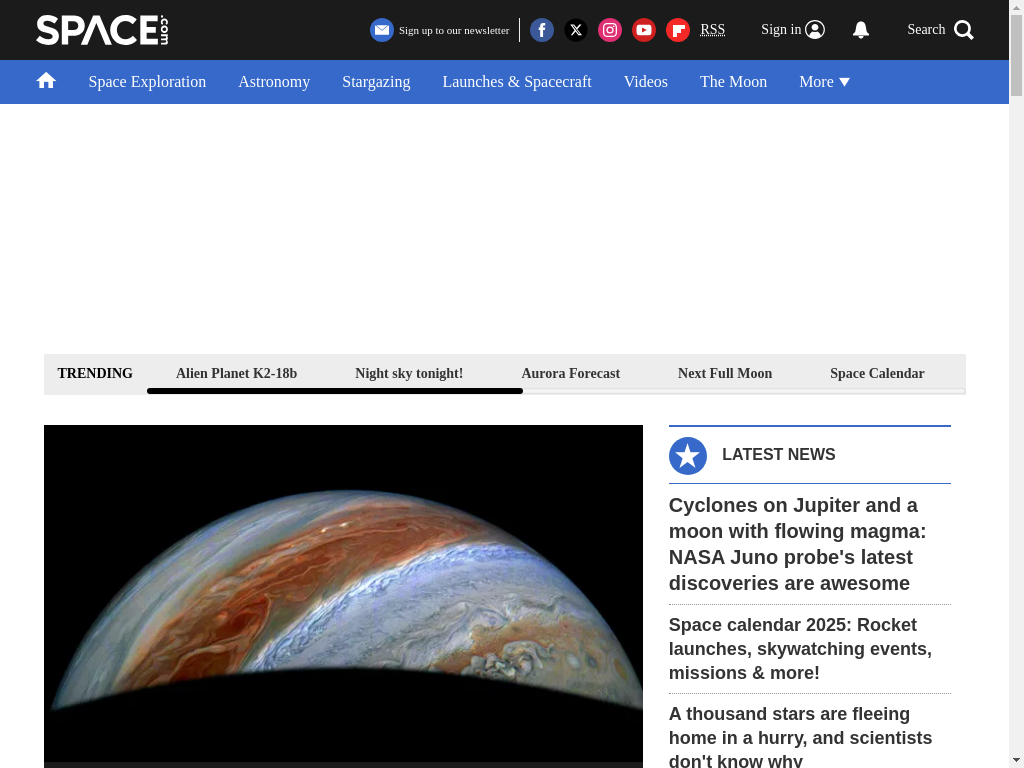Click the Sign in user avatar icon
Viewport: 1024px width, 768px height.
click(x=815, y=30)
